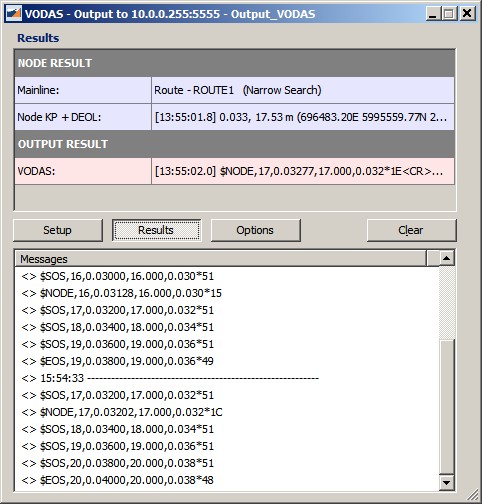The height and width of the screenshot is (504, 482).
Task: Click the window resize grip corner
Action: click(x=473, y=495)
